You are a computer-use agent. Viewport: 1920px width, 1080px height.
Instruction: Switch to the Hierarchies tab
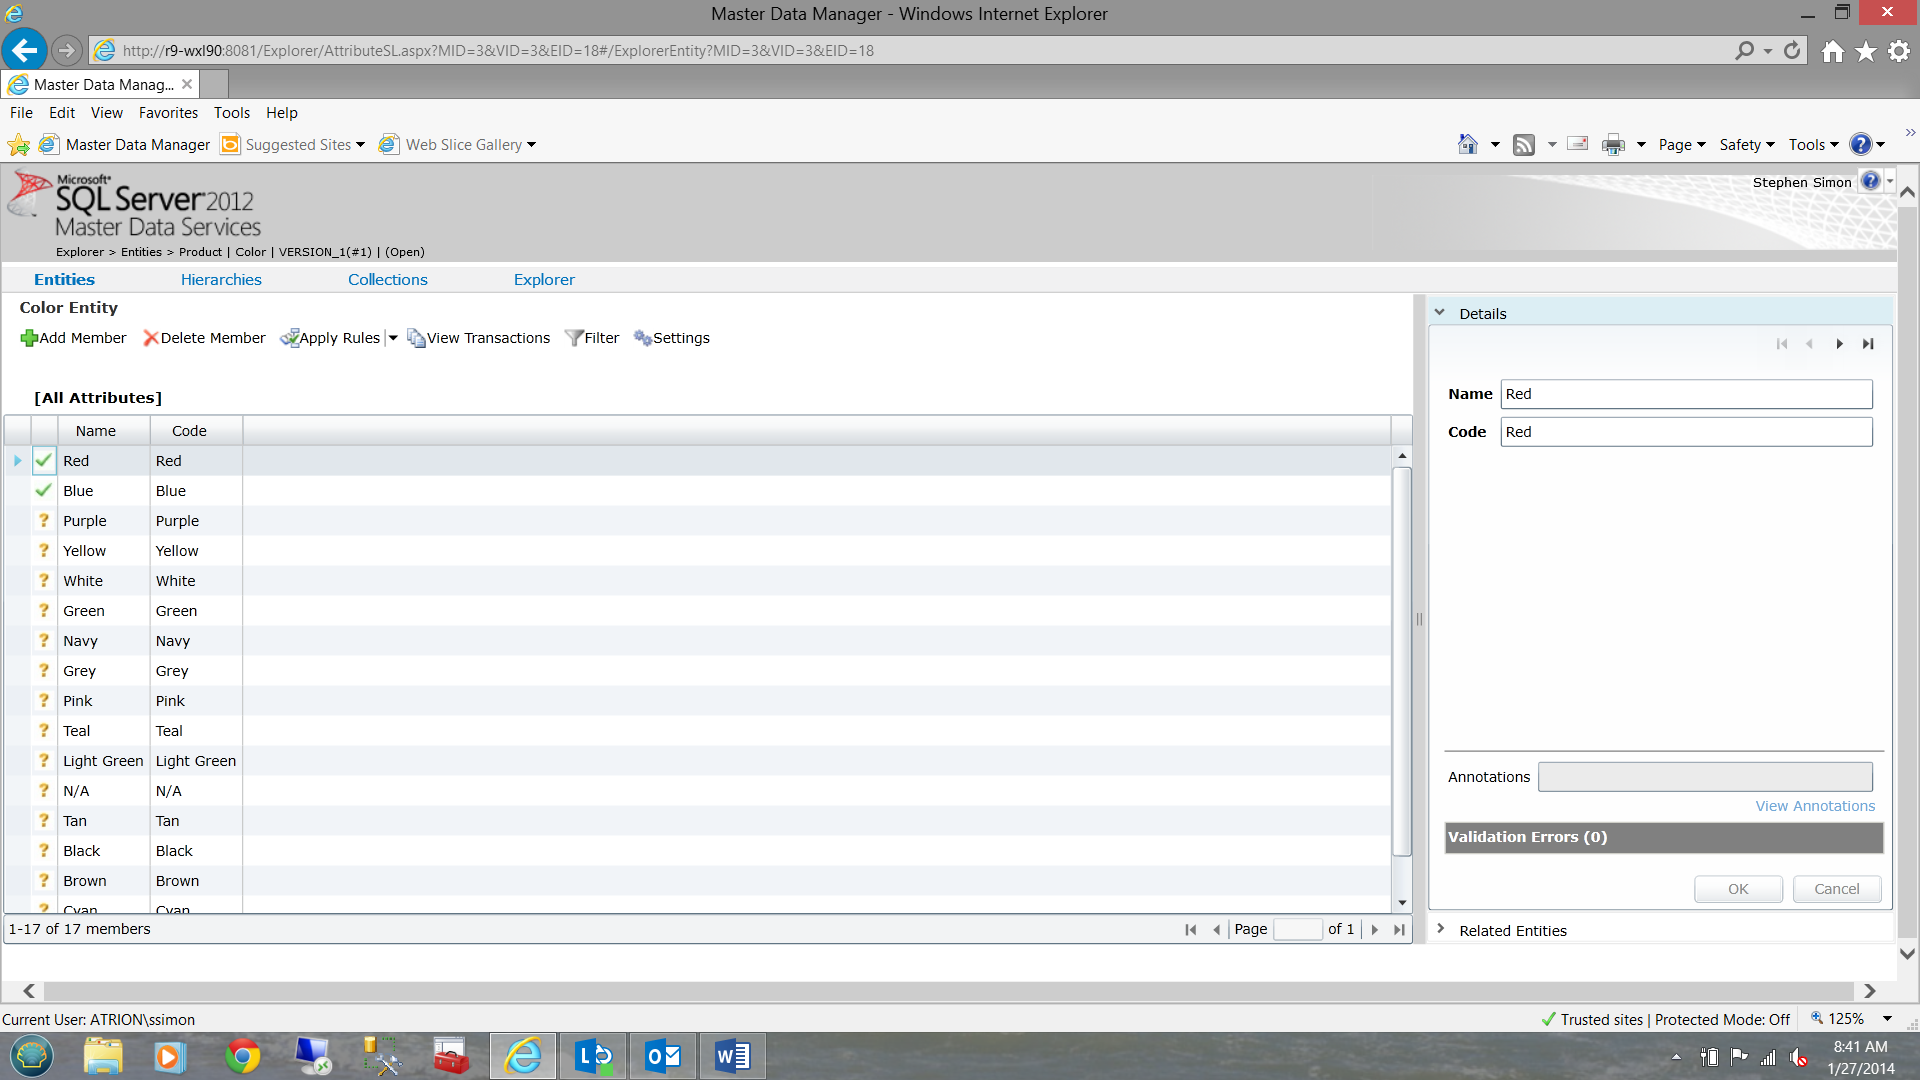pyautogui.click(x=221, y=280)
